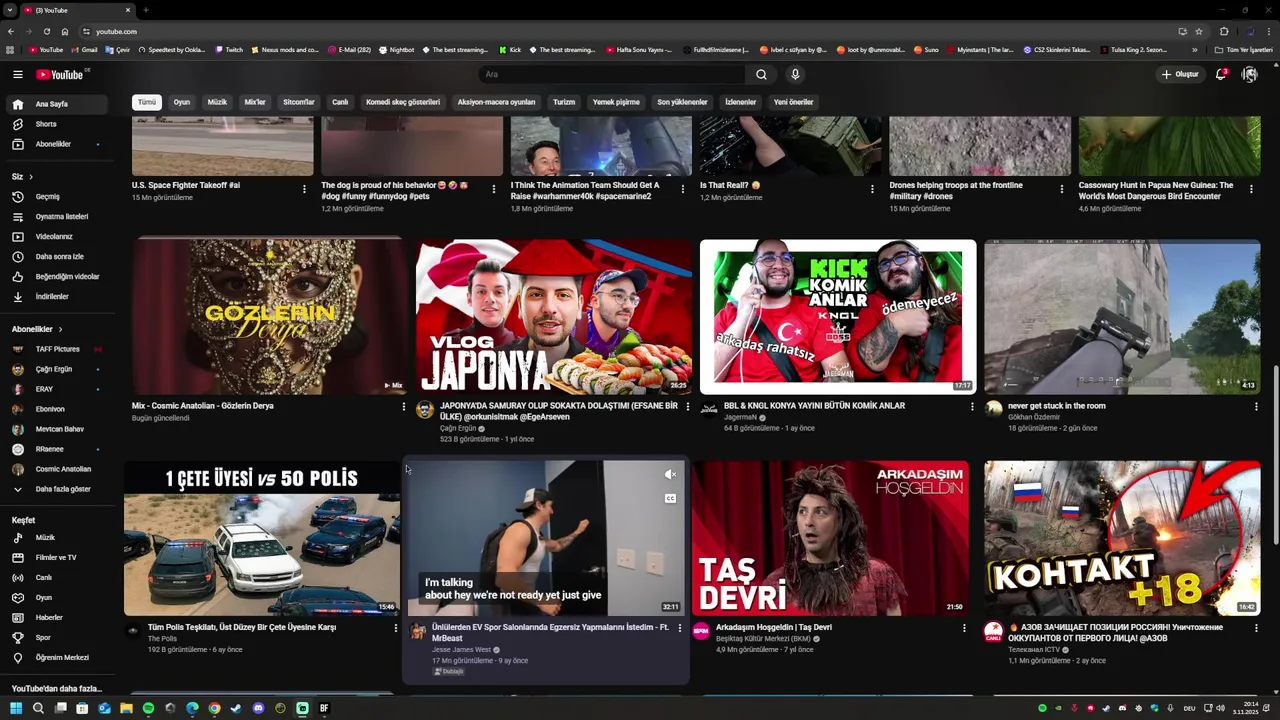
Task: Open options for Taş Devri video
Action: (x=964, y=629)
